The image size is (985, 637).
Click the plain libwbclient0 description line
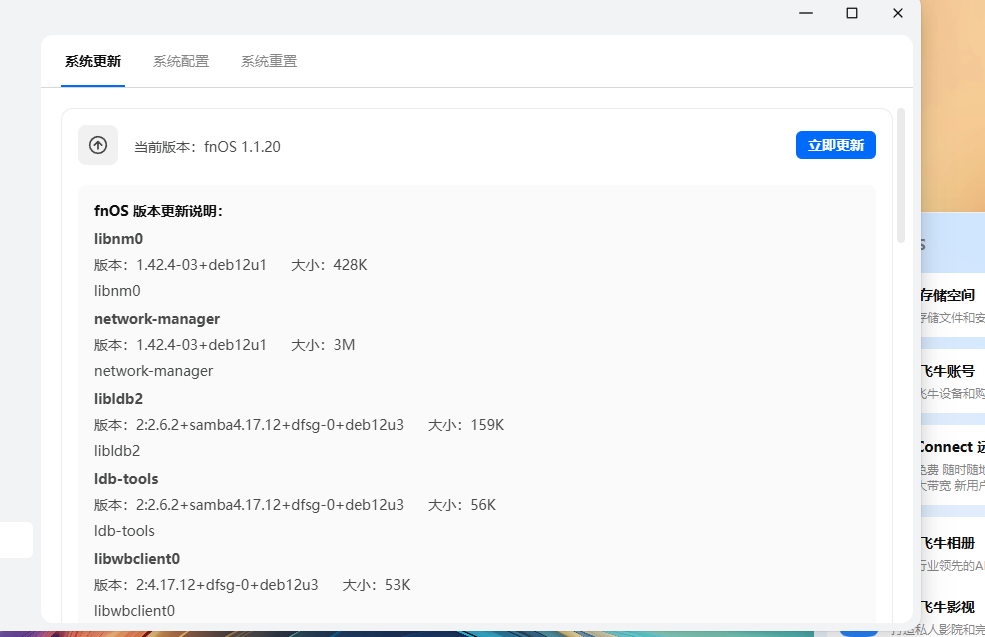pos(134,611)
